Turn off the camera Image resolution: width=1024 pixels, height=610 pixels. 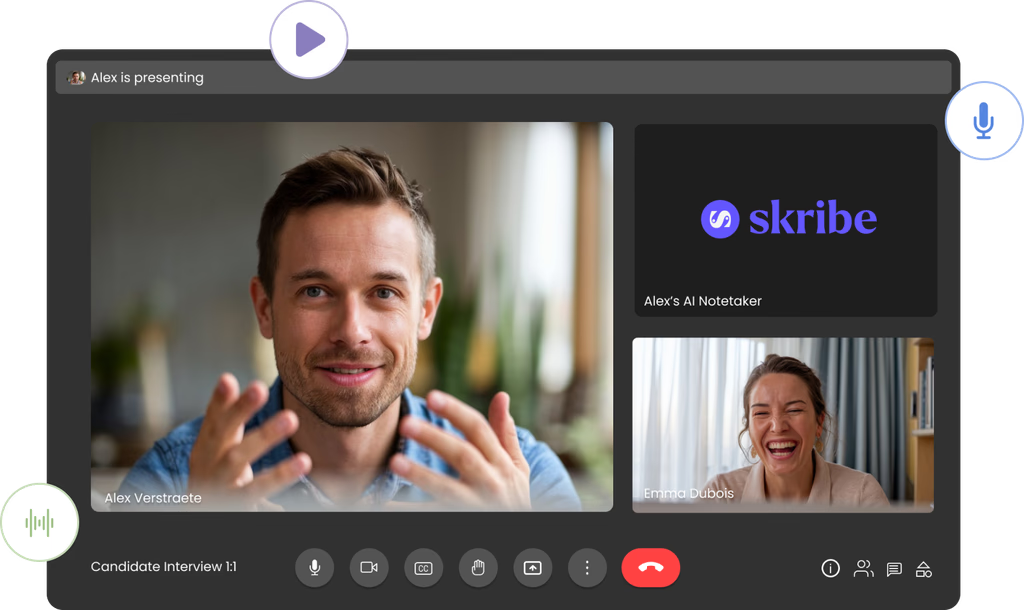coord(369,568)
